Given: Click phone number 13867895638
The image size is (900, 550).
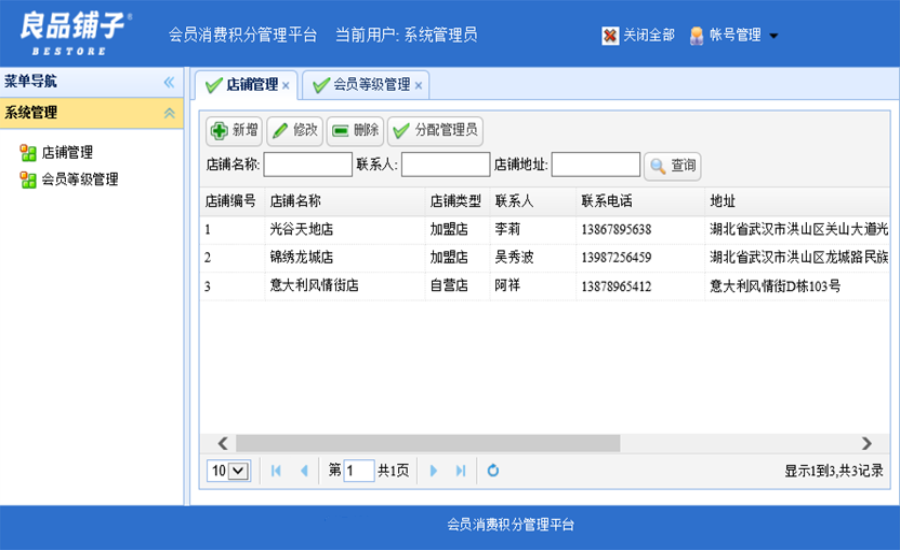Looking at the screenshot, I should coord(616,230).
